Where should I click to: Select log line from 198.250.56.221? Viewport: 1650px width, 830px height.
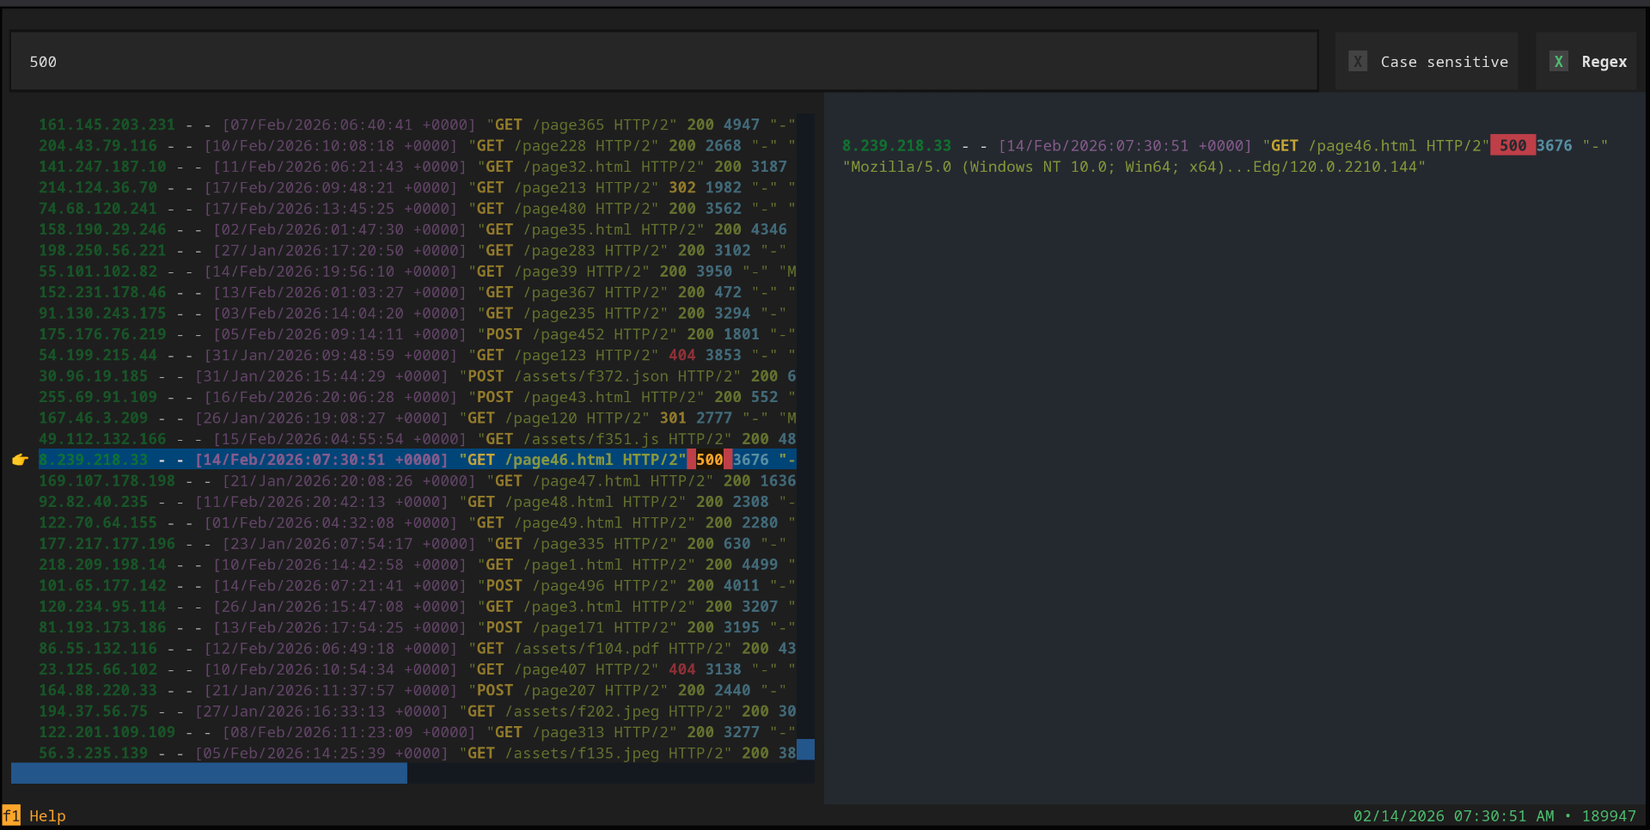[417, 251]
